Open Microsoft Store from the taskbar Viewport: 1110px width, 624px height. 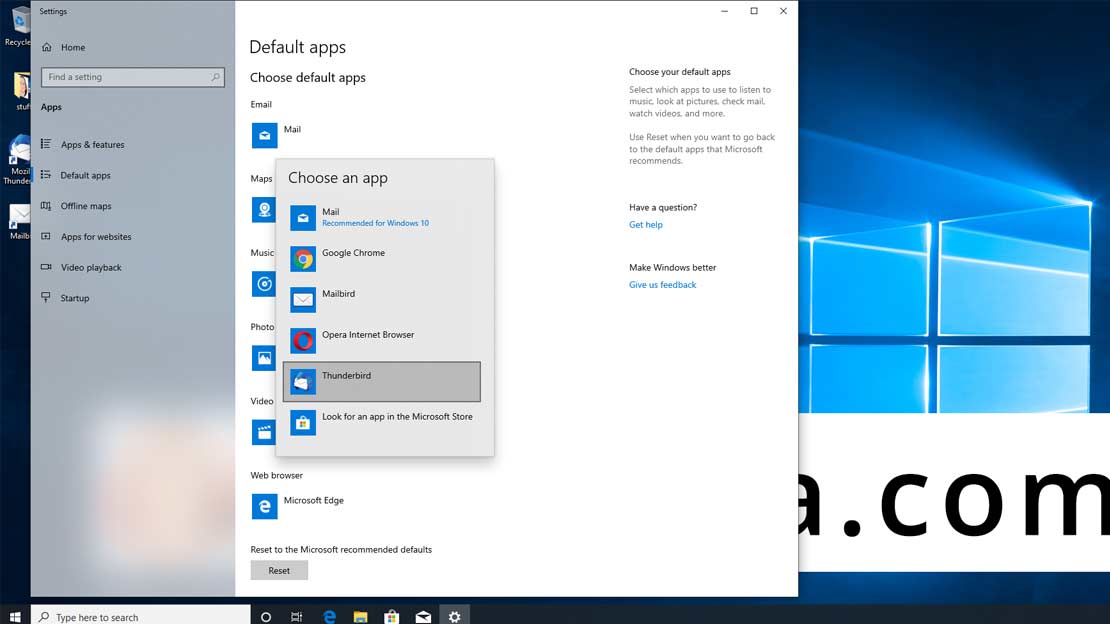click(x=391, y=616)
